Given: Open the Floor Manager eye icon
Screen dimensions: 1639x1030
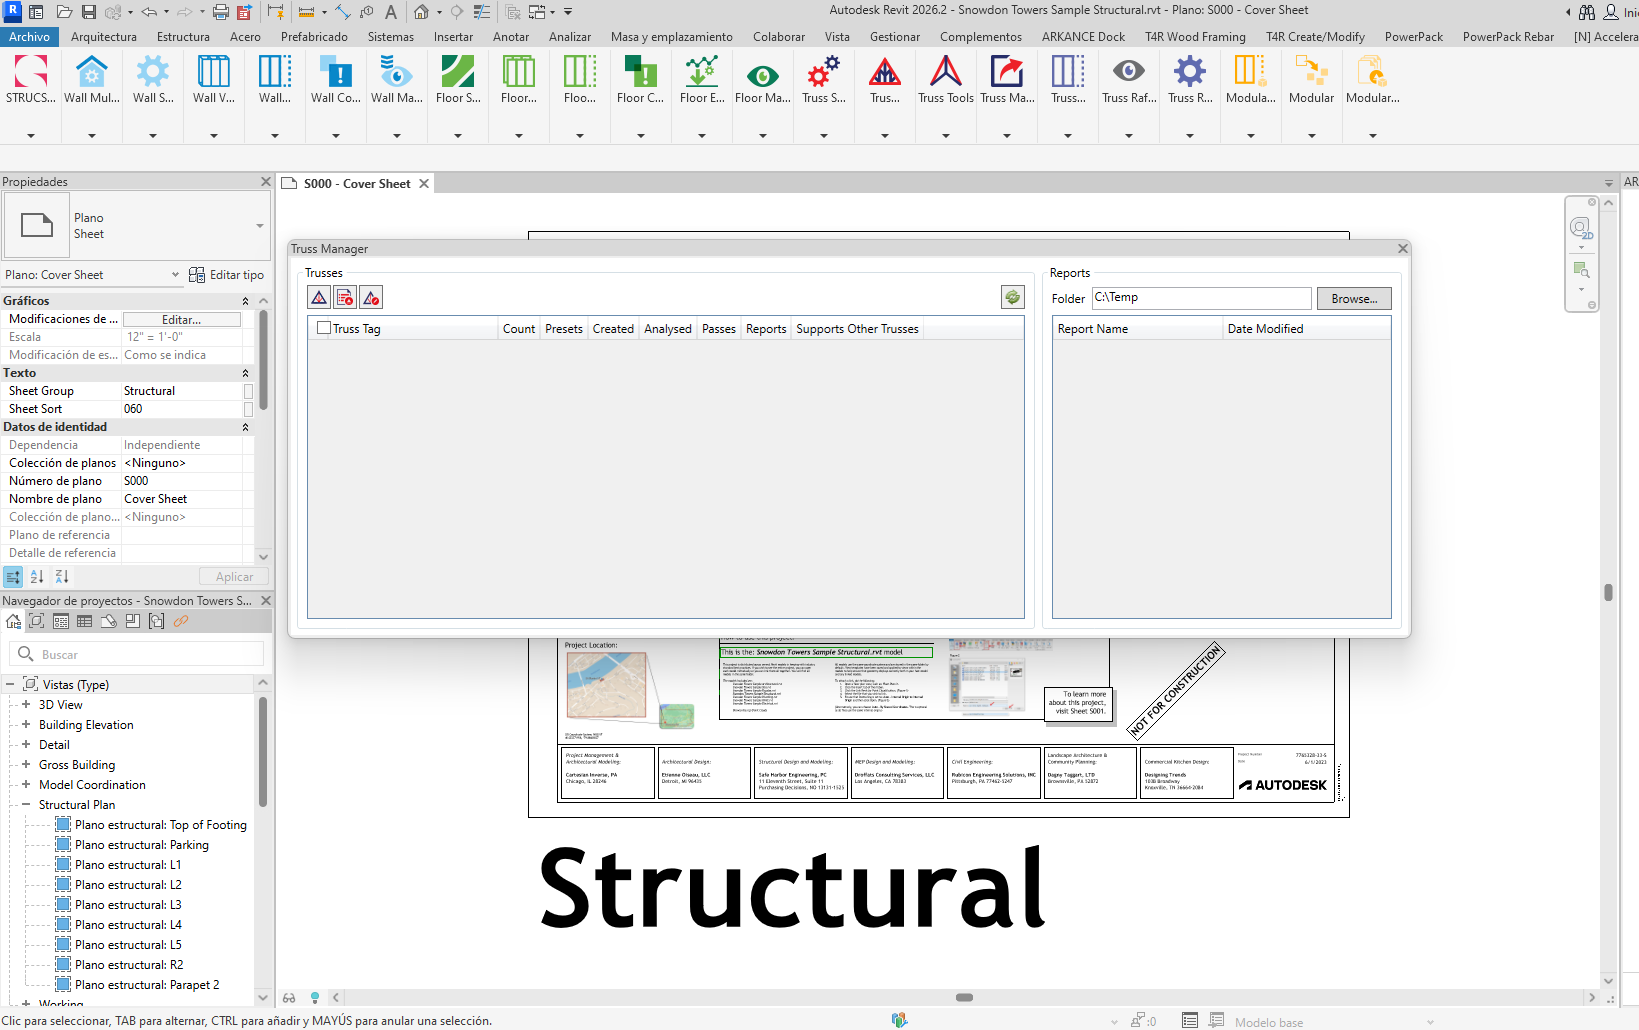Looking at the screenshot, I should click(762, 79).
